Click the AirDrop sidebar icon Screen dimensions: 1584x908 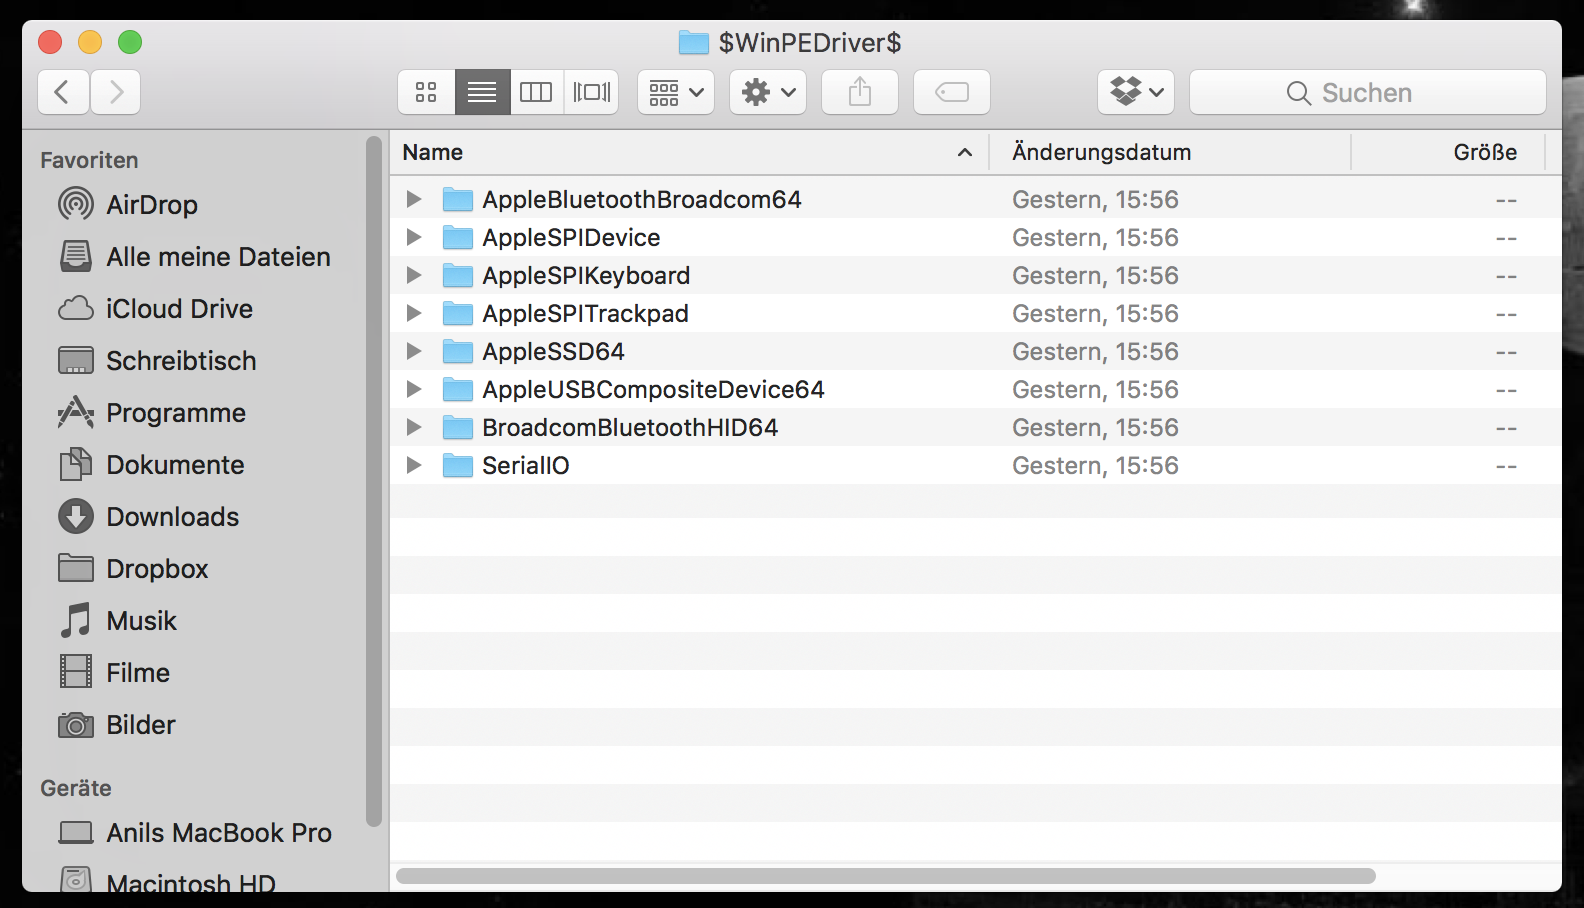pyautogui.click(x=76, y=204)
